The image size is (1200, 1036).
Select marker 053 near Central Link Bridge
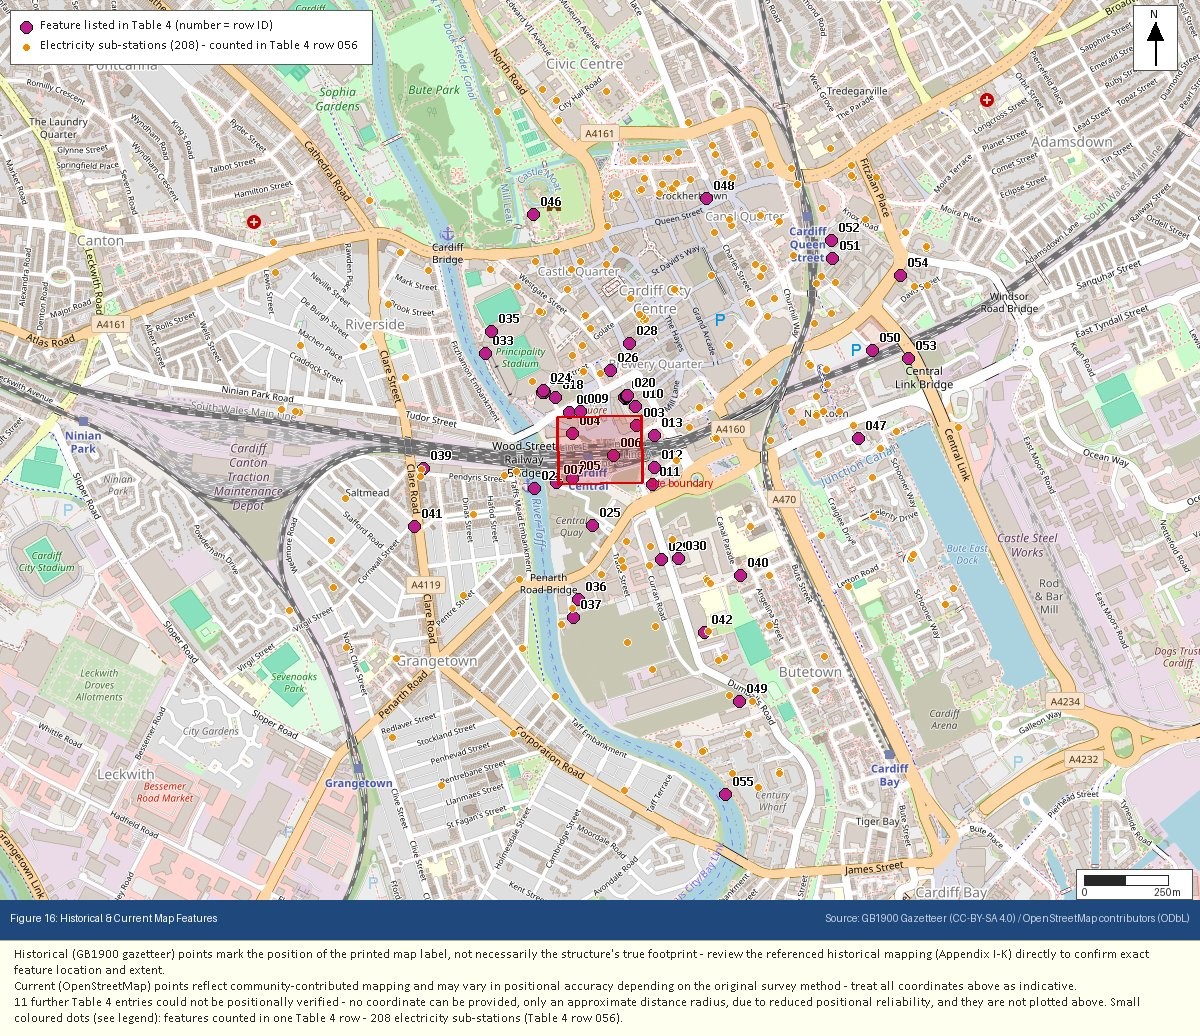pos(908,358)
